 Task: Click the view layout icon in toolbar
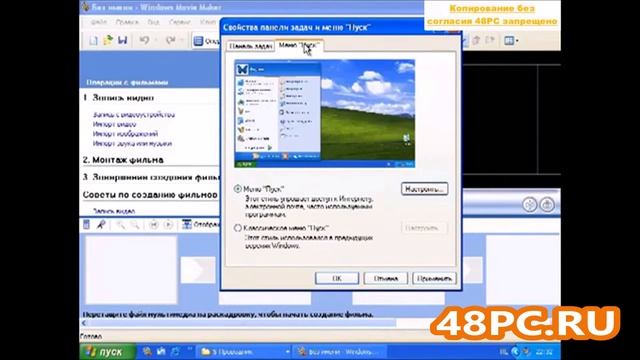point(509,40)
